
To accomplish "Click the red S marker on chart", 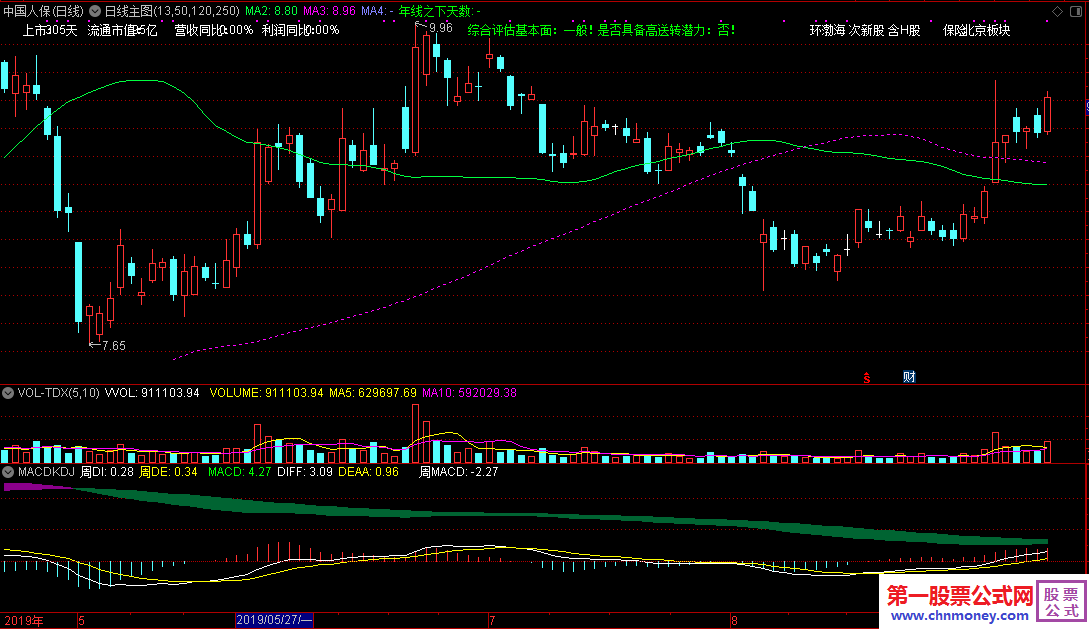I will (x=867, y=378).
